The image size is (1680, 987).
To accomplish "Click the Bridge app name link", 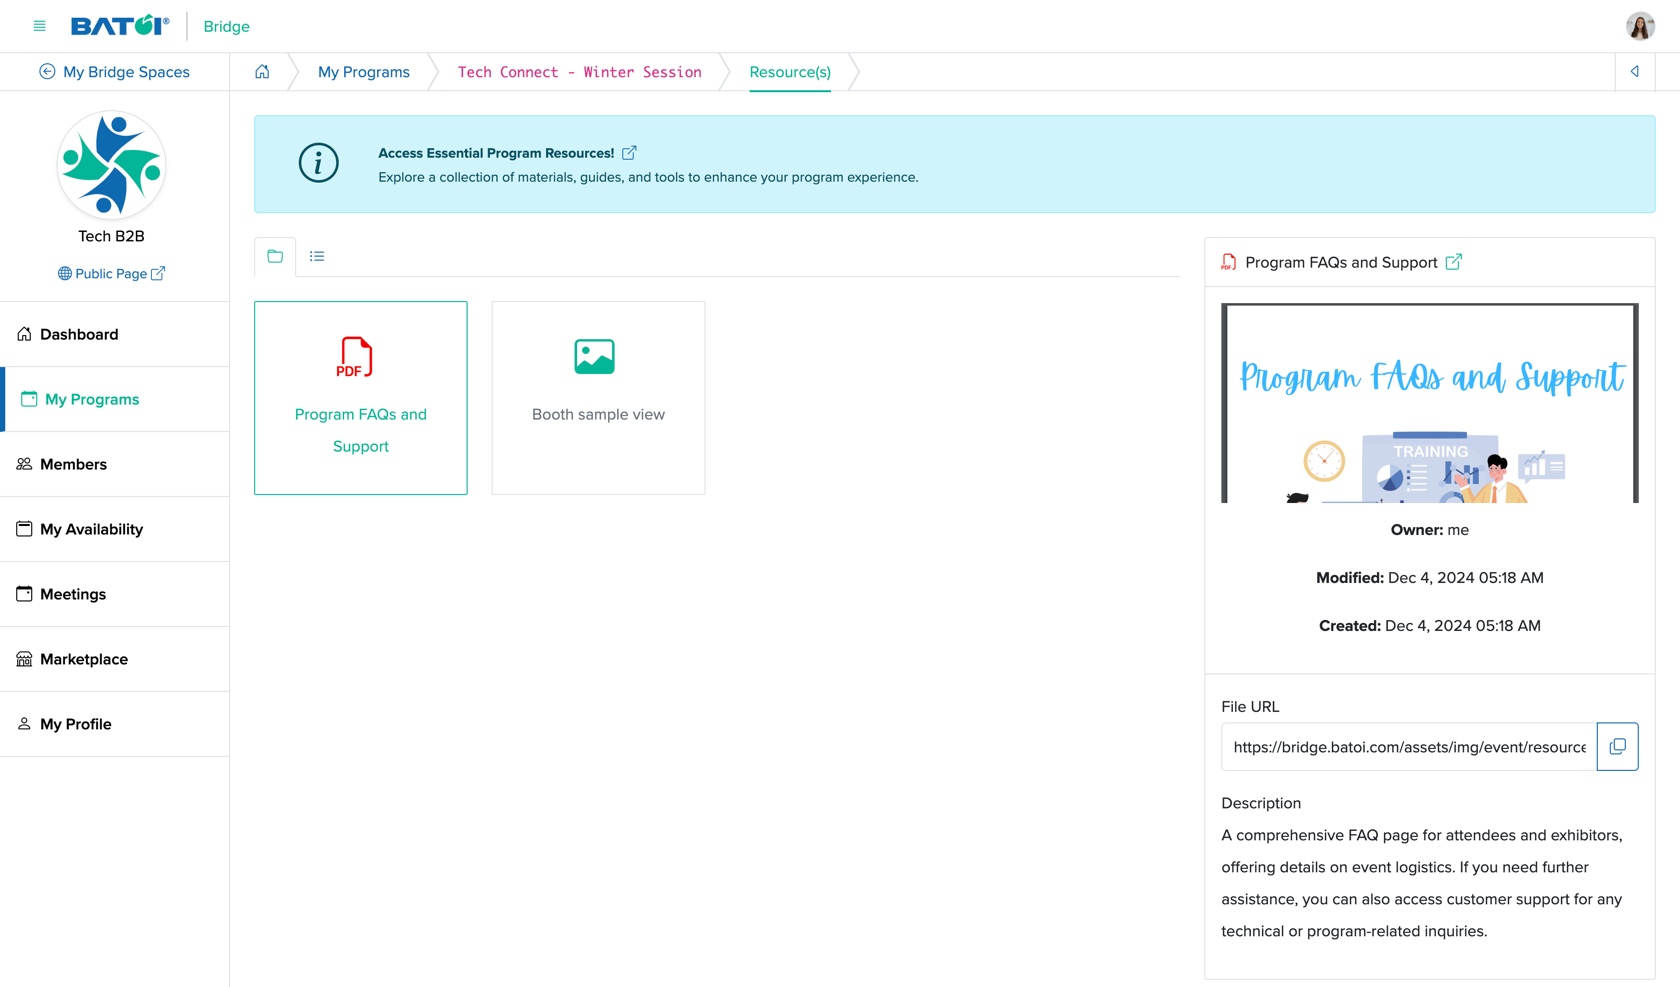I will 226,26.
